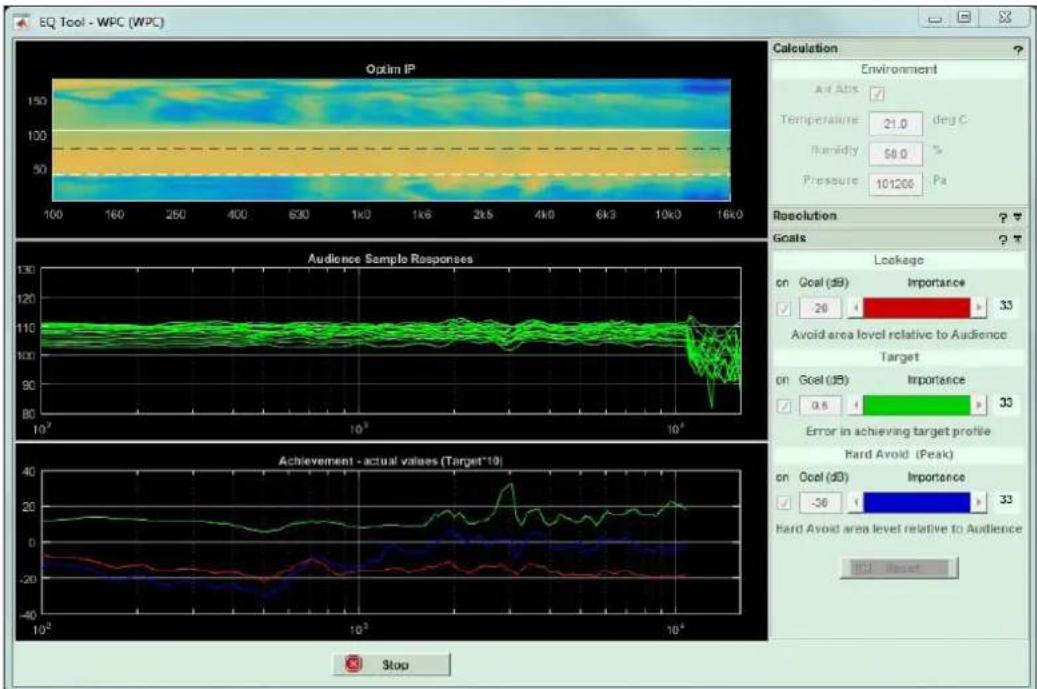
Task: Toggle the Air Abs checkbox
Action: 877,94
